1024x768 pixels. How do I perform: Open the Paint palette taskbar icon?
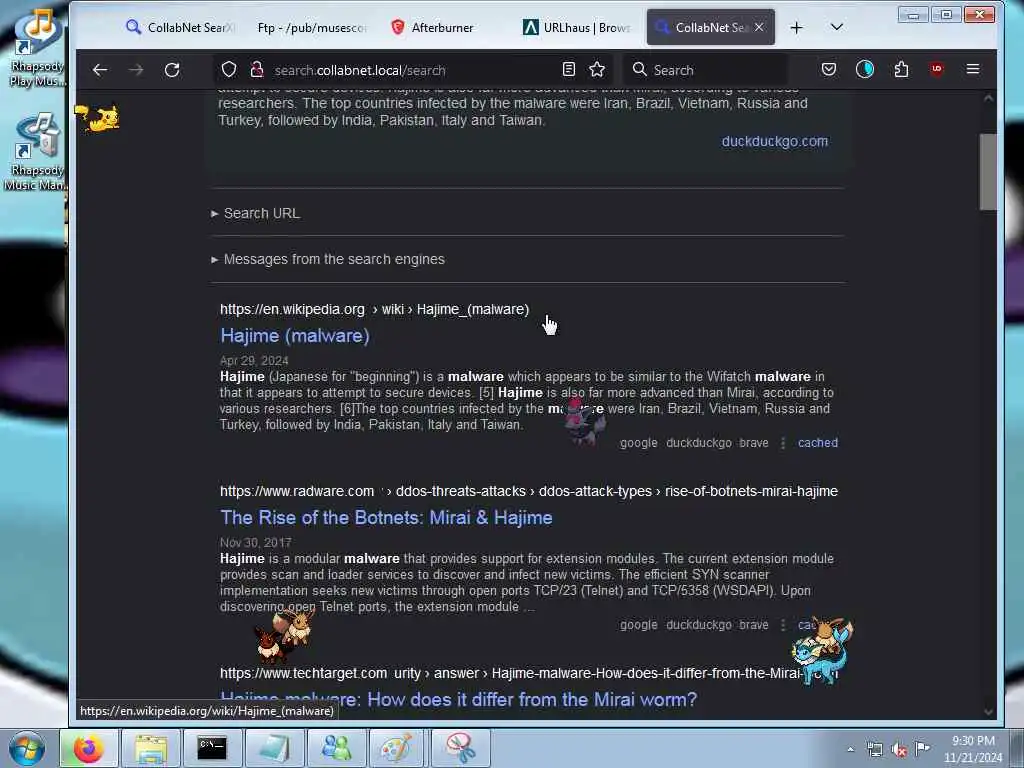pyautogui.click(x=396, y=748)
